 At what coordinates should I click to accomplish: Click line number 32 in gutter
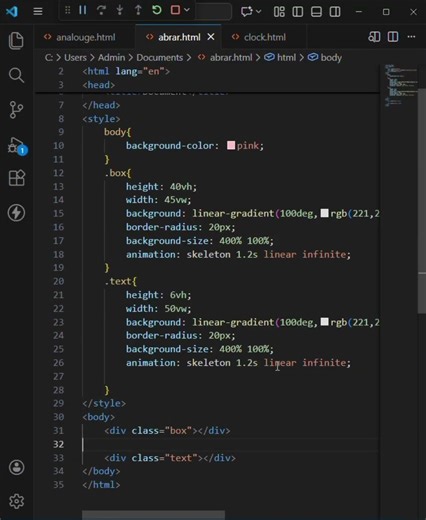click(x=58, y=444)
